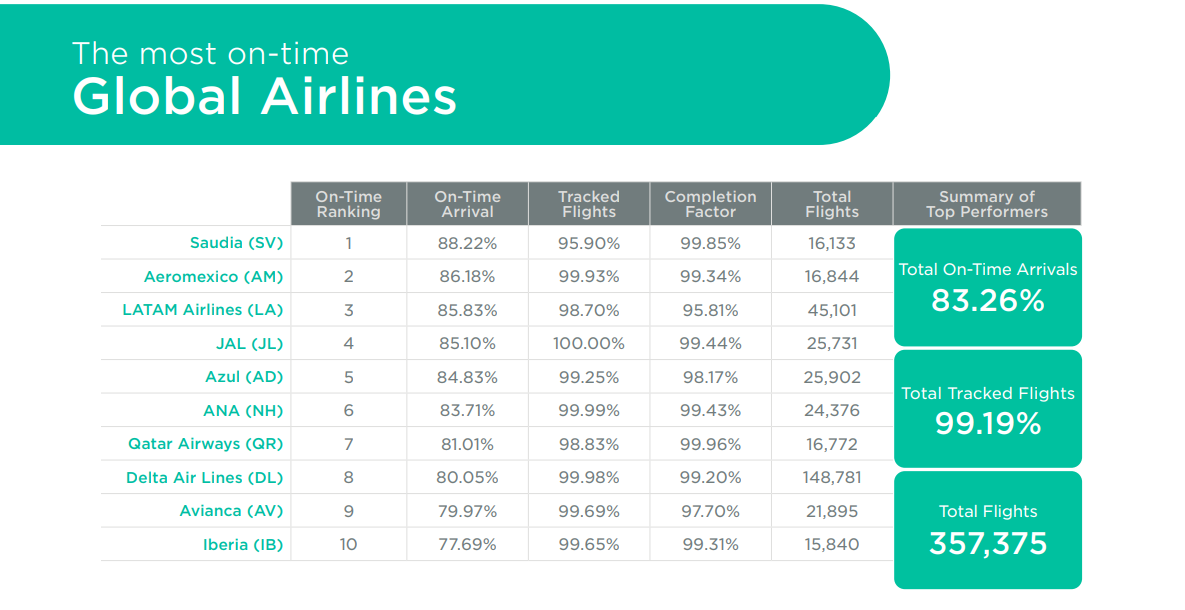Viewport: 1185px width, 610px height.
Task: Click the ANA (NH) airline name
Action: coord(243,410)
